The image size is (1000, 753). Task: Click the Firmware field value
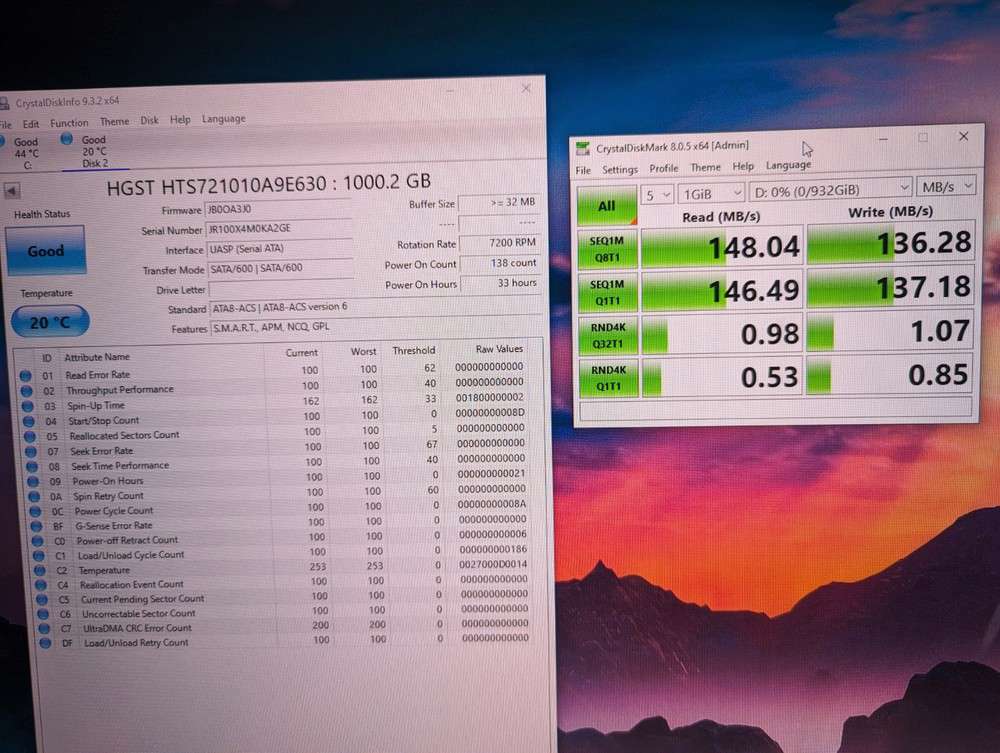277,208
